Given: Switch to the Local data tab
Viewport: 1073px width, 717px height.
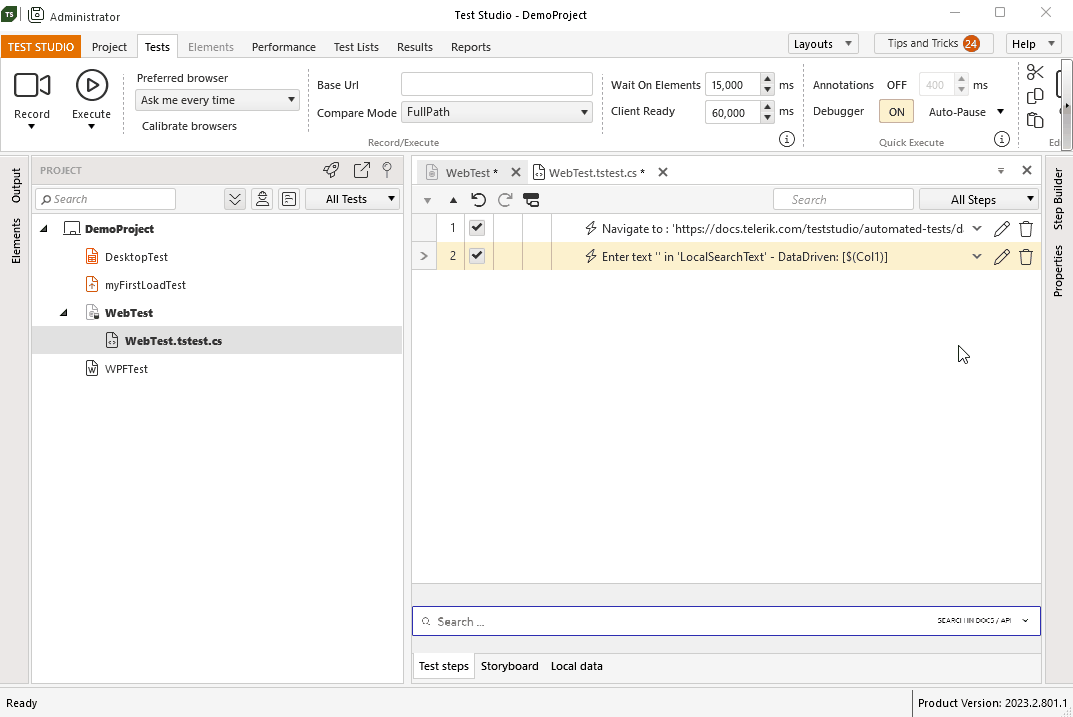Looking at the screenshot, I should (577, 666).
